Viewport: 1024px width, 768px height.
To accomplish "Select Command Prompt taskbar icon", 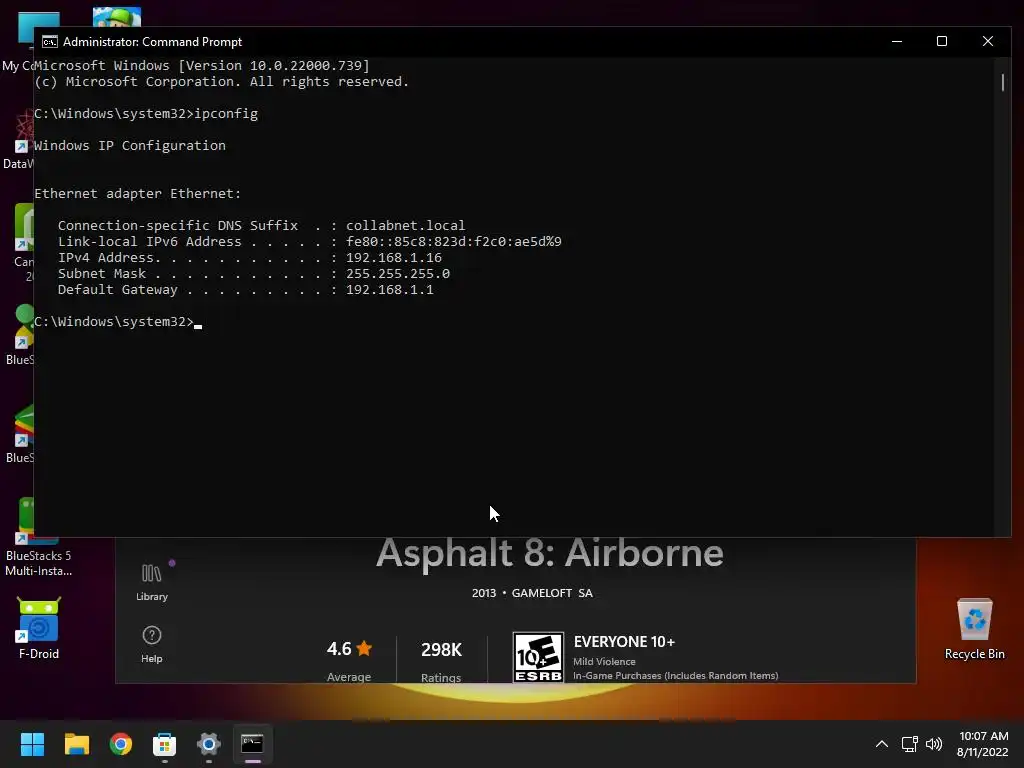I will [253, 744].
